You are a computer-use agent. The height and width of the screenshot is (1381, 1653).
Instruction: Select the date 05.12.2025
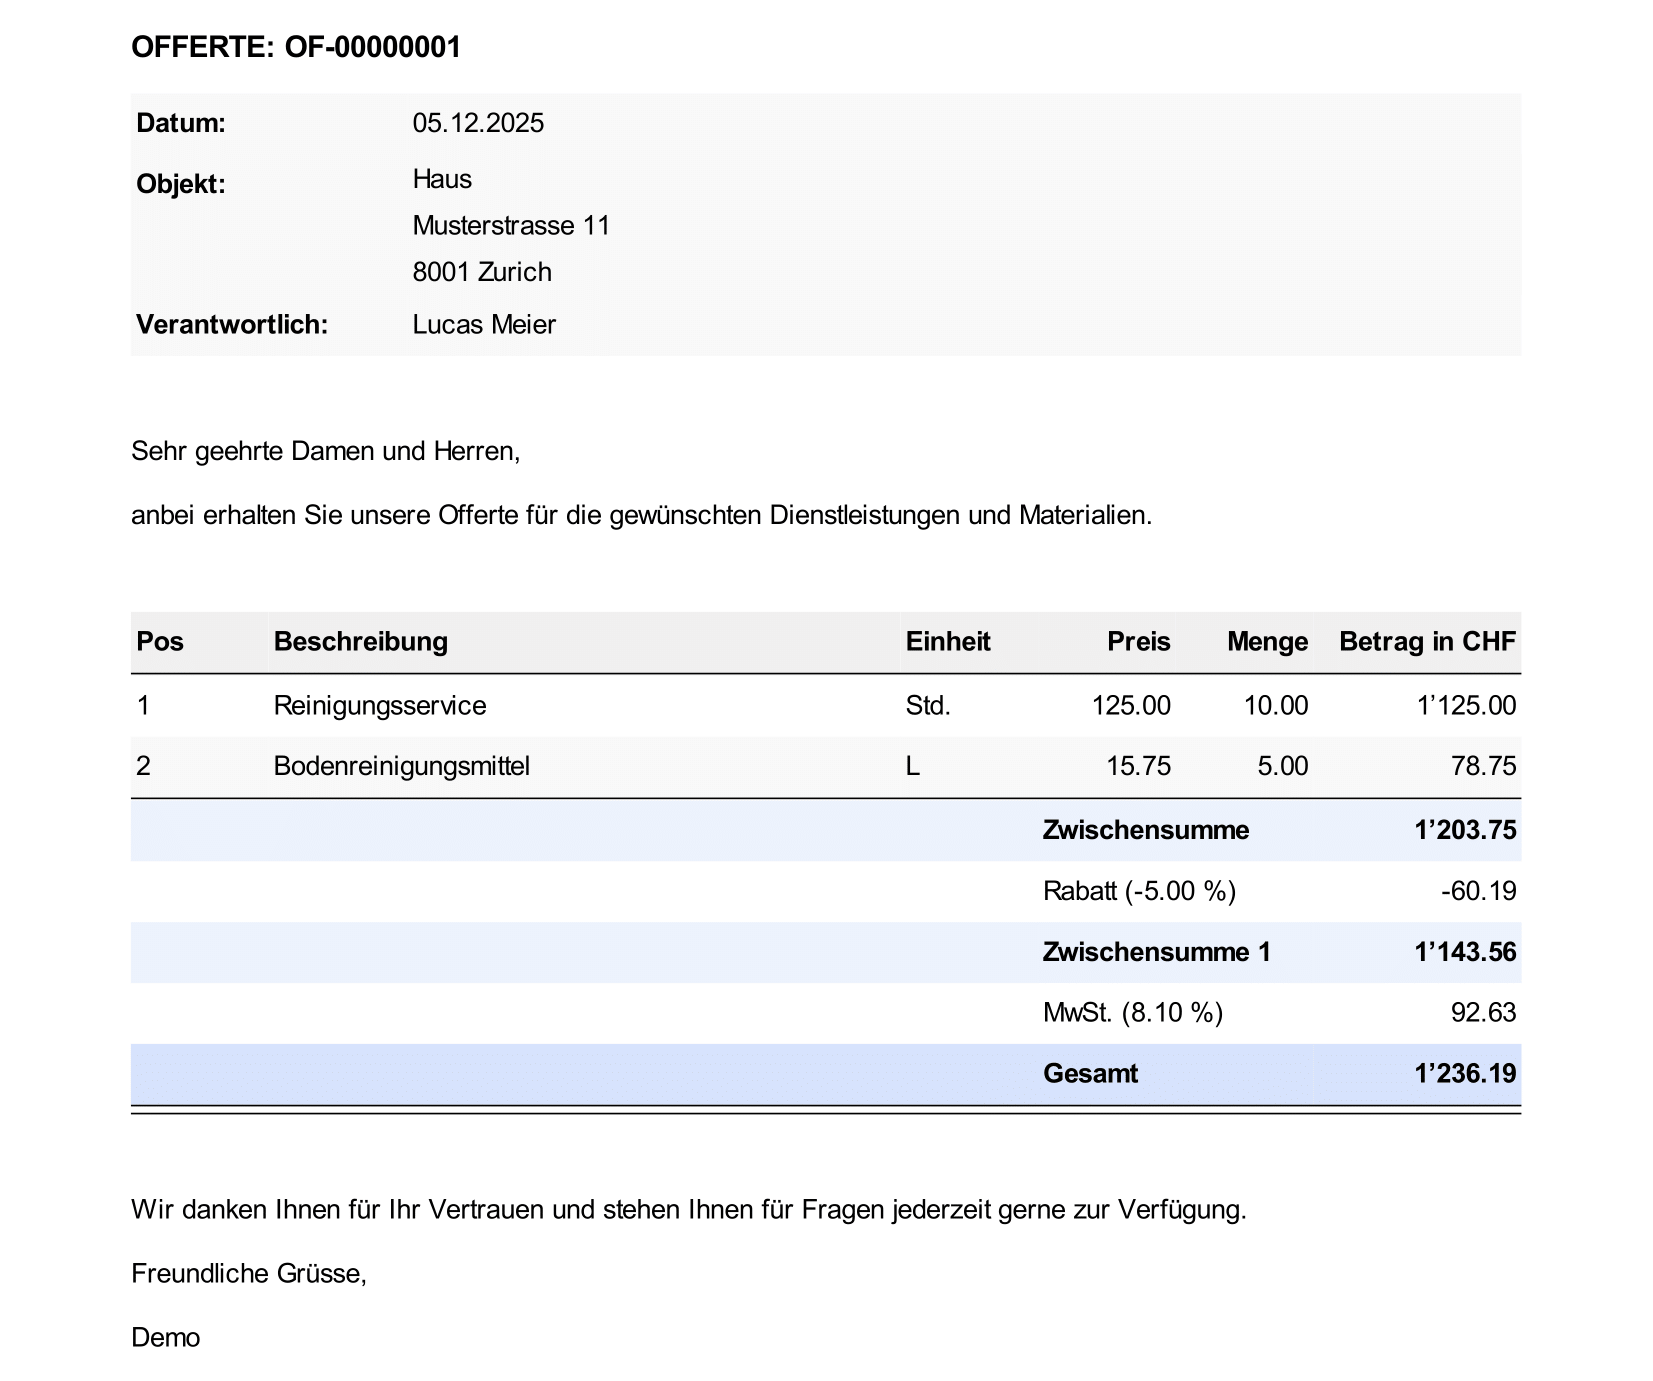tap(478, 123)
